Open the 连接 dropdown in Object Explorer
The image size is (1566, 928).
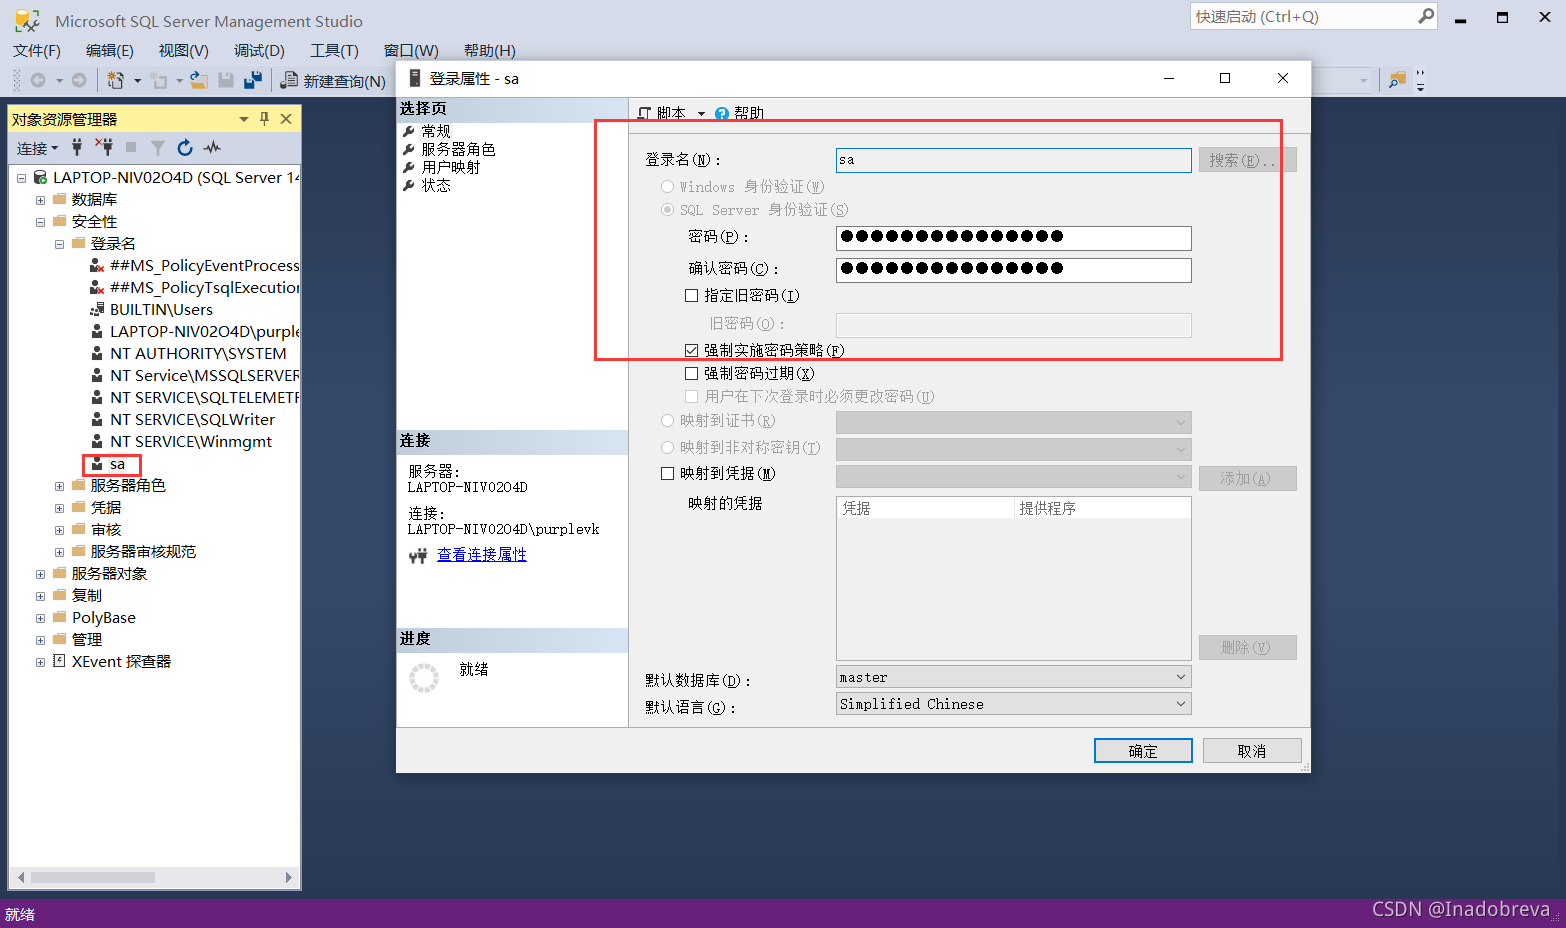(37, 148)
